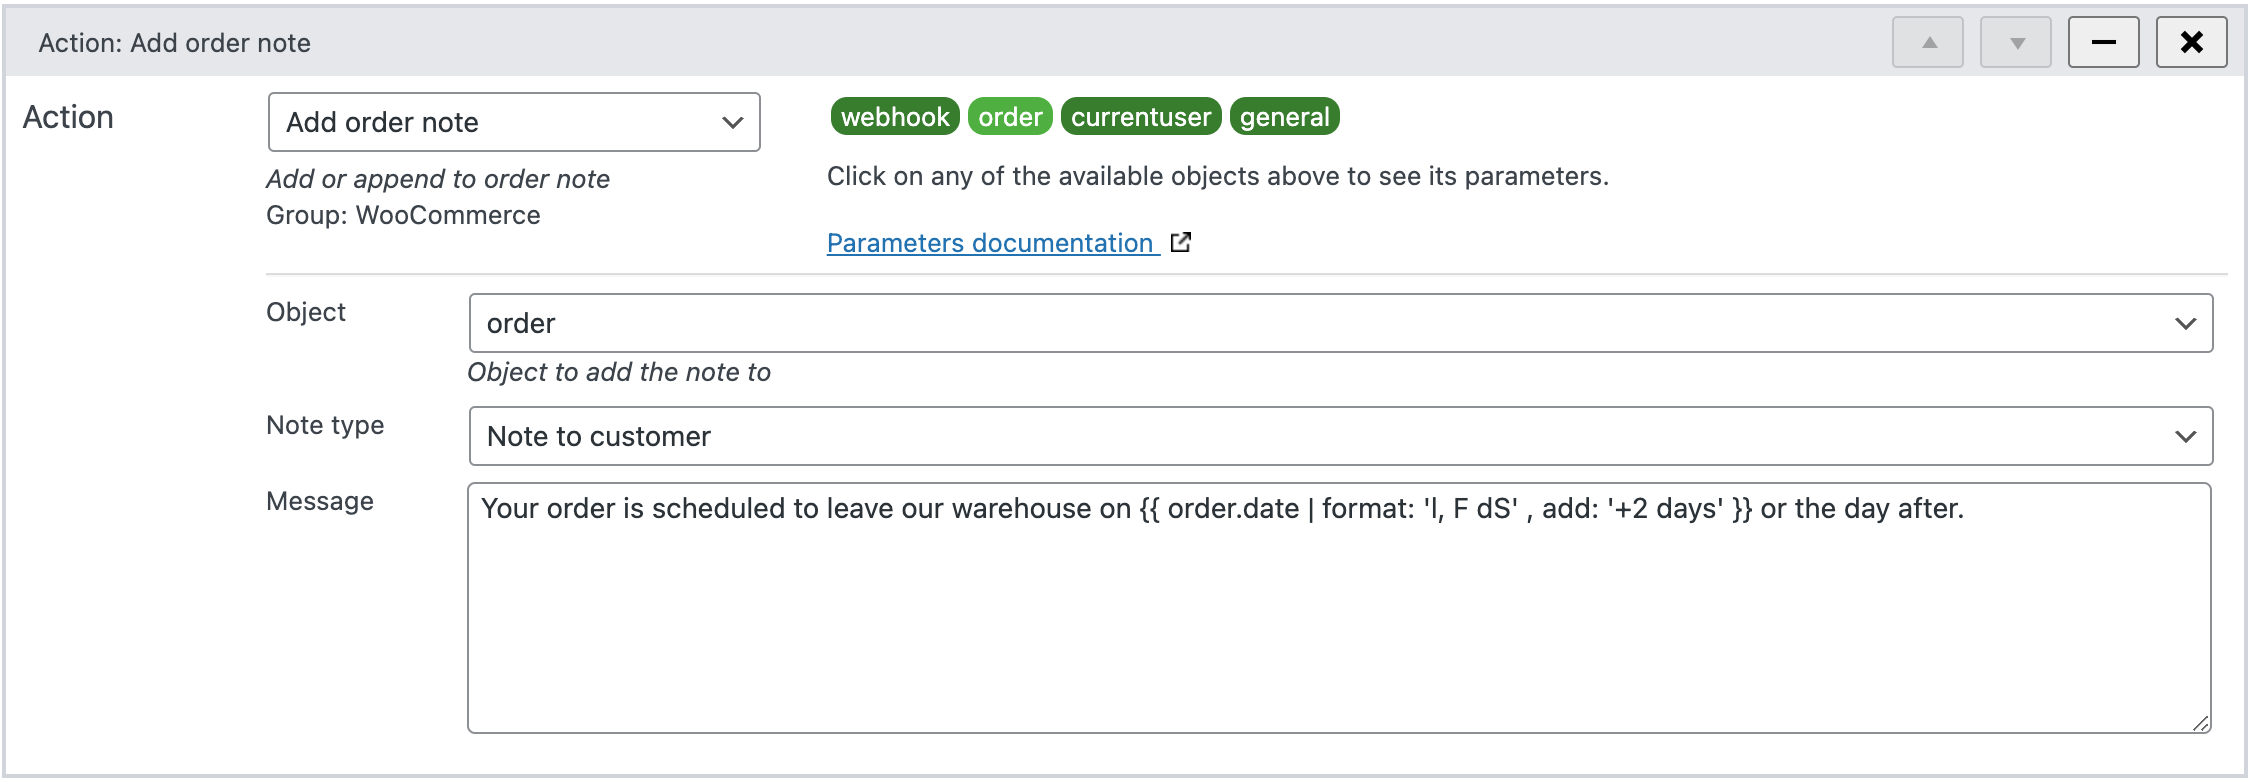Click the Group: WooCommerce label text
Image resolution: width=2252 pixels, height=780 pixels.
pyautogui.click(x=402, y=214)
